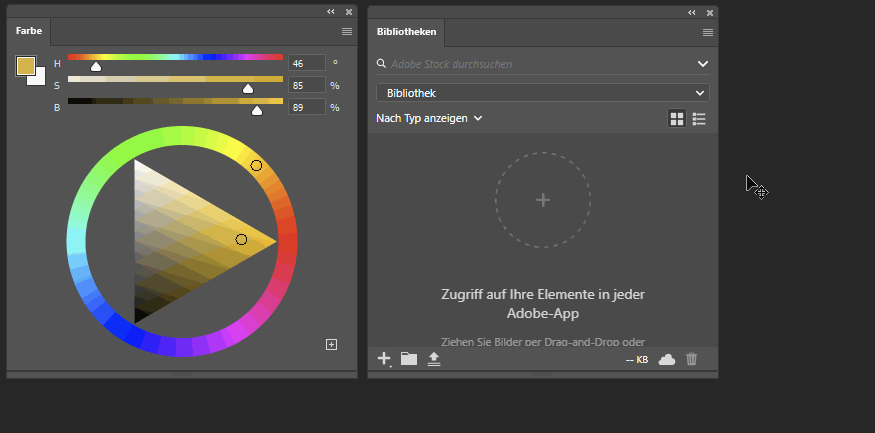
Task: Switch to grid view of library items
Action: (x=677, y=119)
